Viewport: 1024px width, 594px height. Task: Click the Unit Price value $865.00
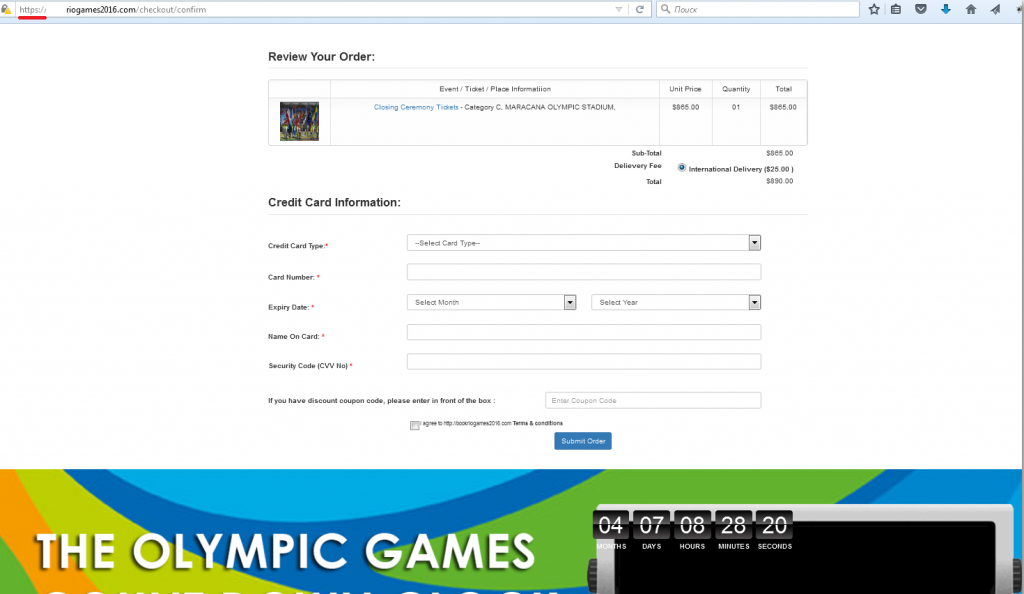click(685, 107)
